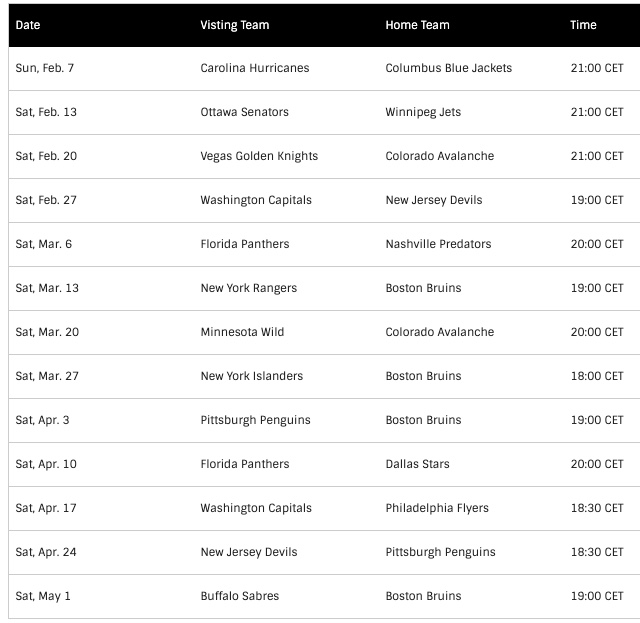Select New York Islanders cell
The width and height of the screenshot is (640, 623).
pos(252,376)
